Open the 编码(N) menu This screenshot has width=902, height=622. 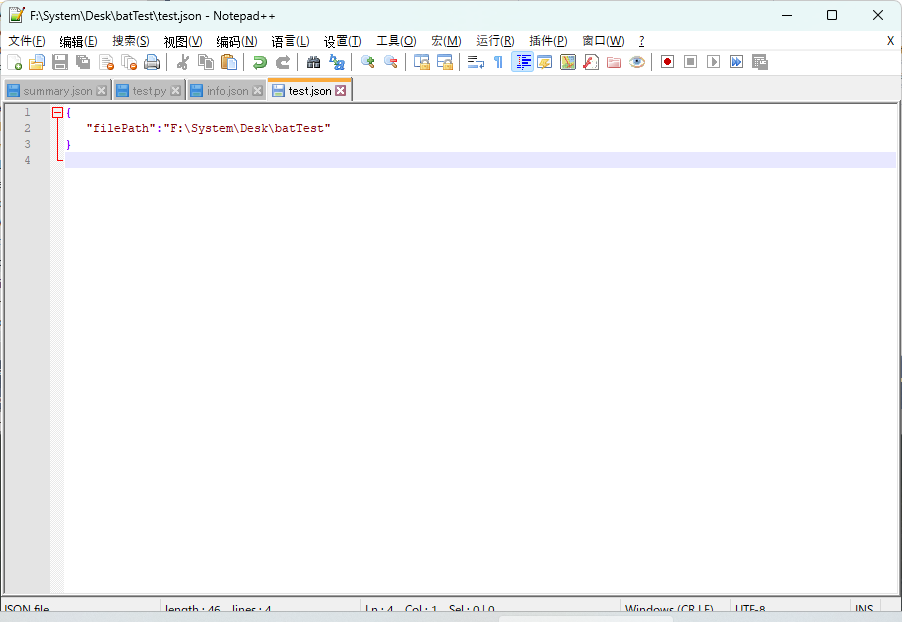(236, 41)
